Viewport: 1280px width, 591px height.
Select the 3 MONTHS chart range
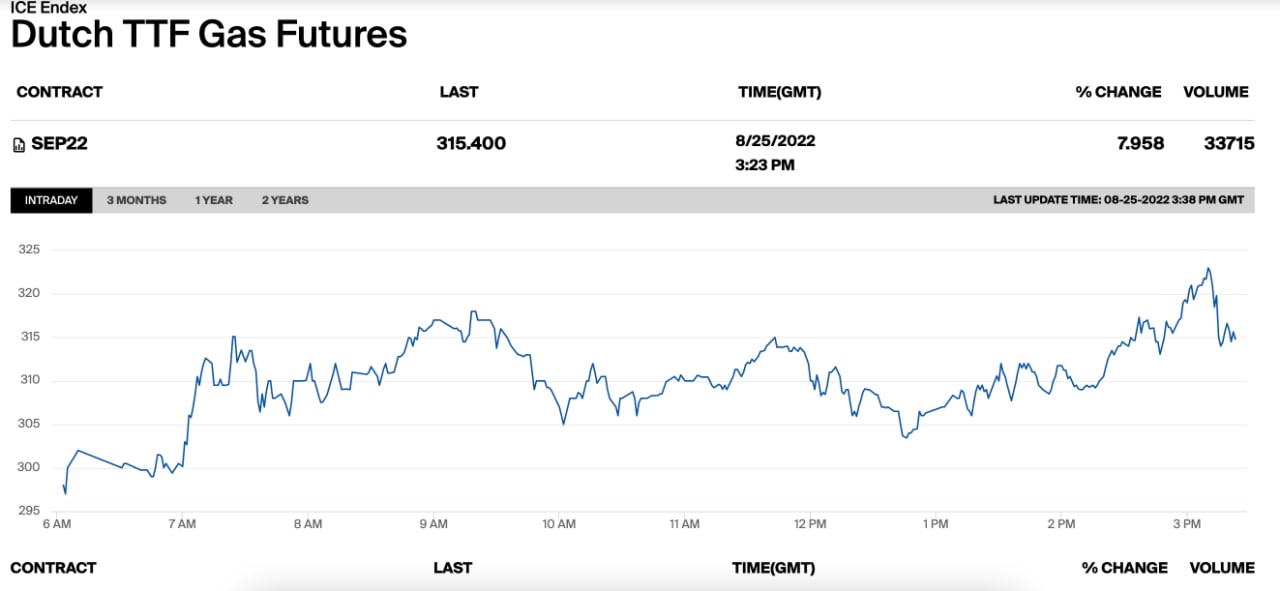(136, 200)
